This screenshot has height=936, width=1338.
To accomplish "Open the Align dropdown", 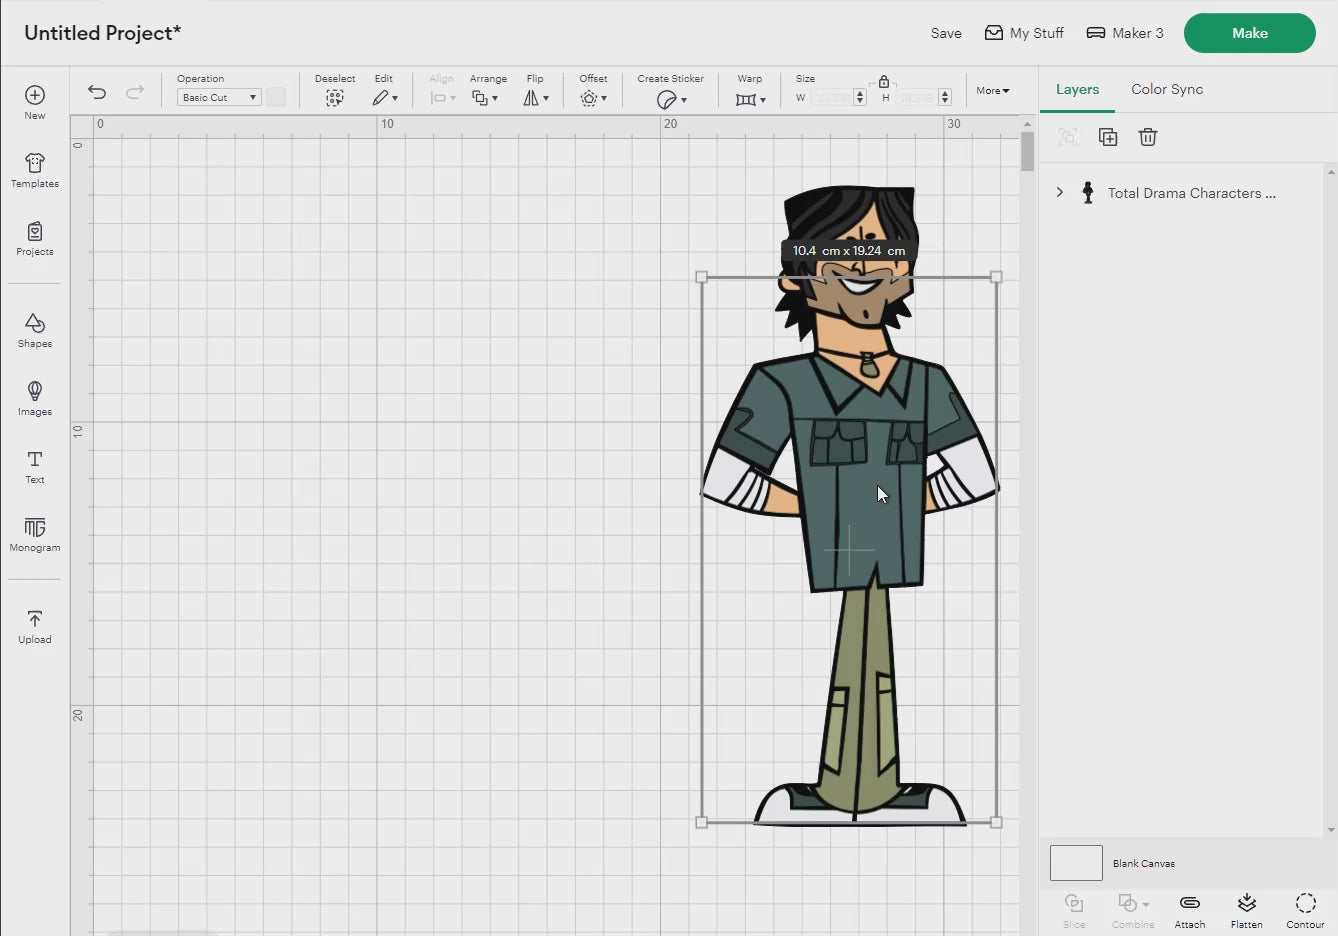I will (x=442, y=98).
